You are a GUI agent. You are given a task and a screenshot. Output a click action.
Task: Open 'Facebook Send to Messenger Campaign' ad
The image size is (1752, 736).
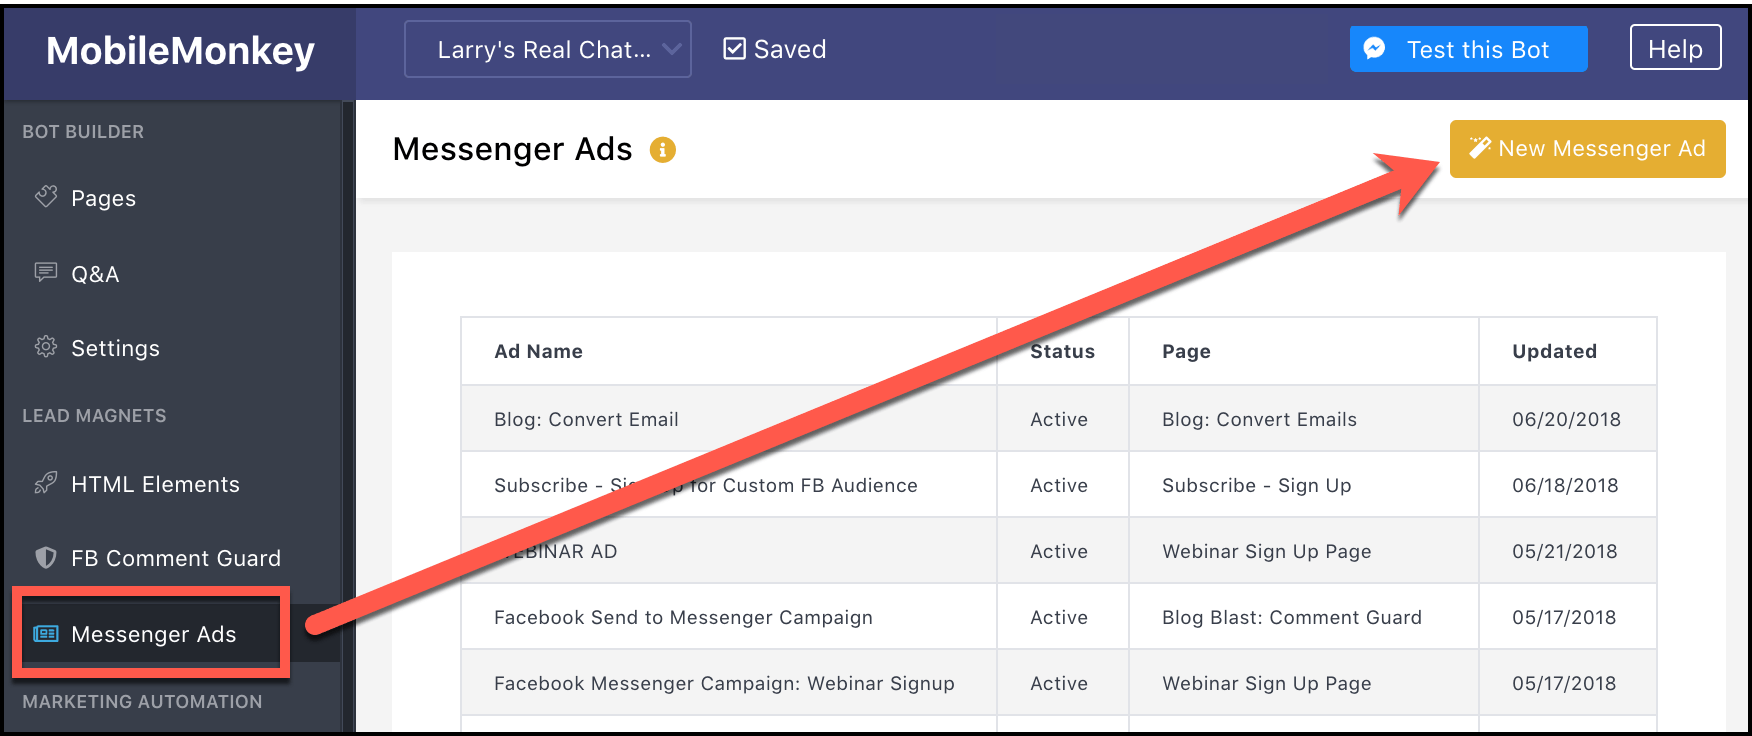[683, 617]
